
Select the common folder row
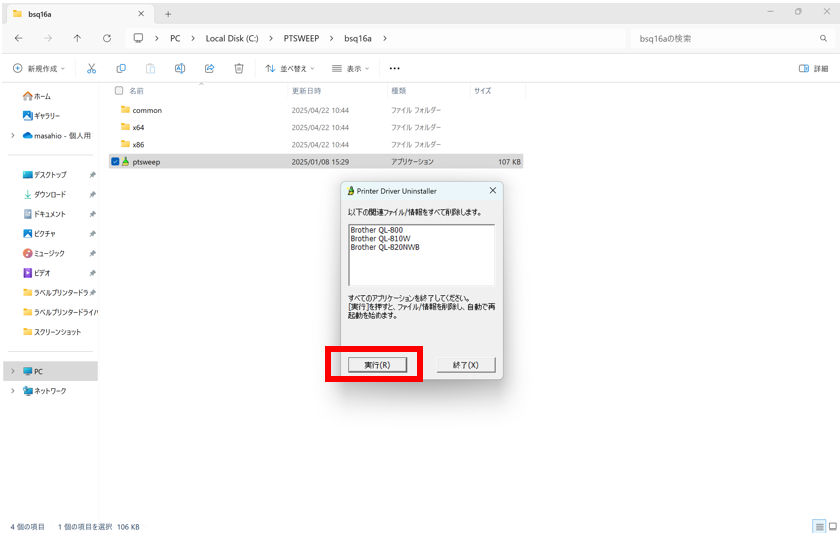[x=316, y=110]
